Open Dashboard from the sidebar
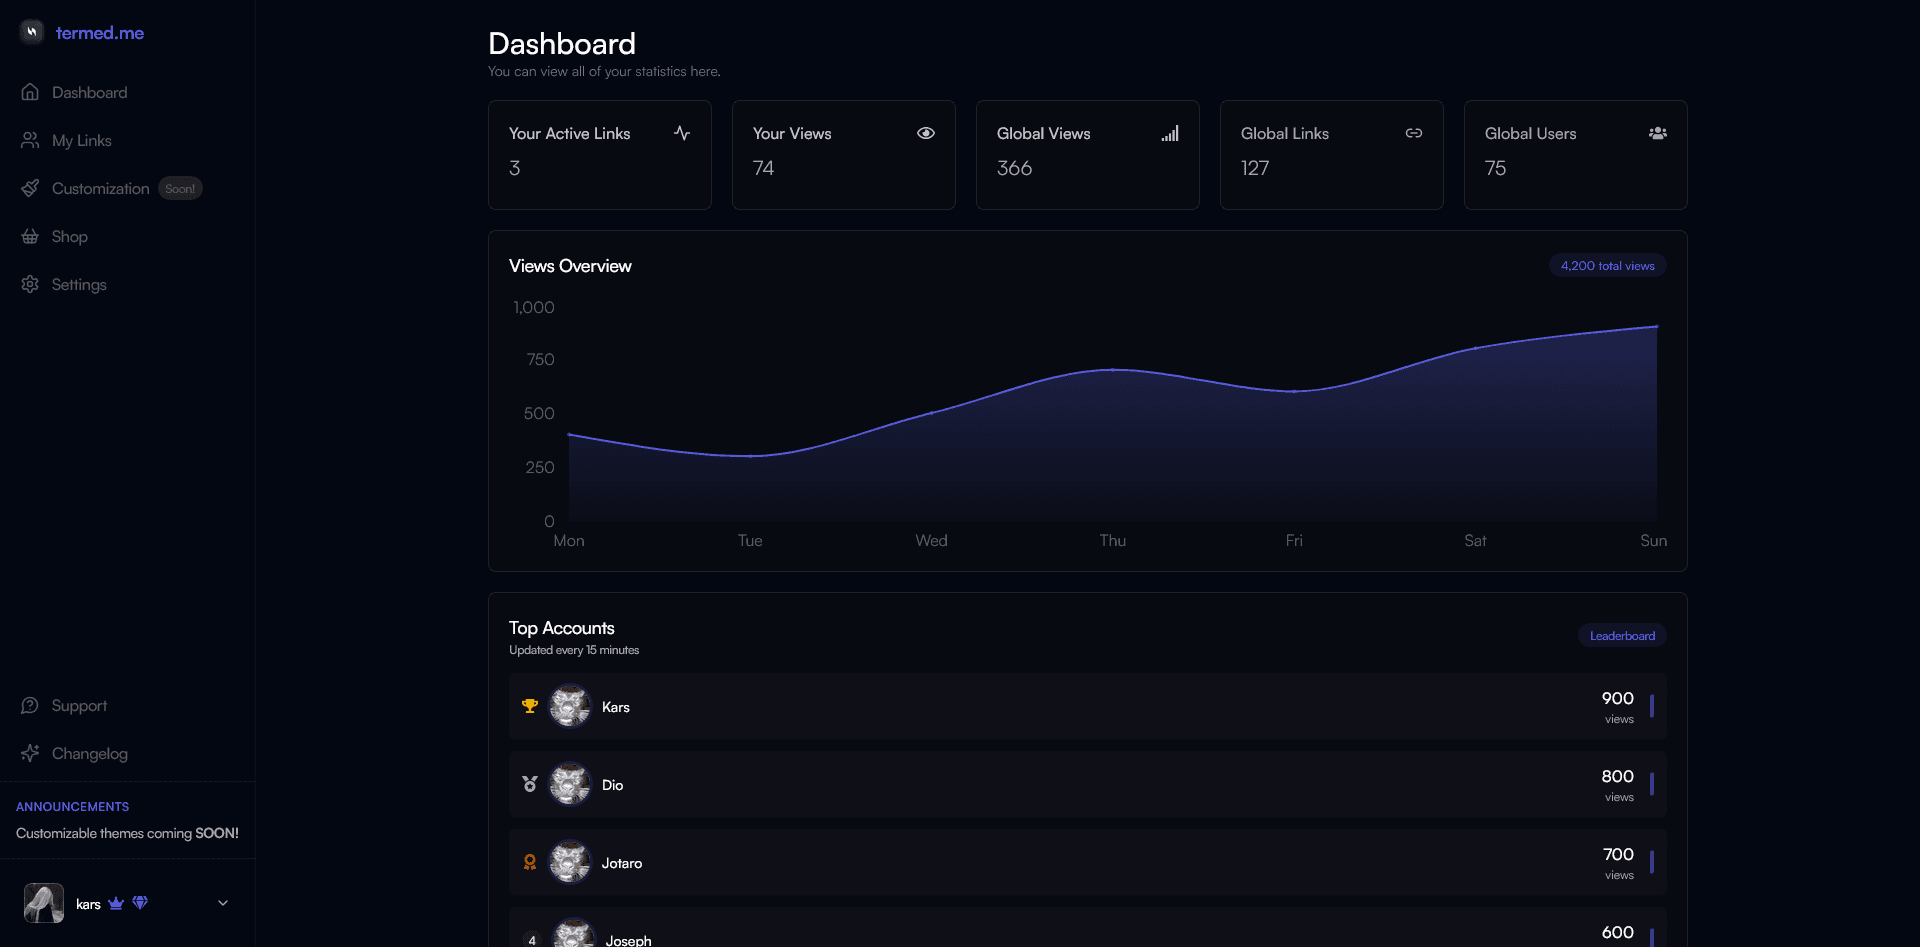 [89, 92]
